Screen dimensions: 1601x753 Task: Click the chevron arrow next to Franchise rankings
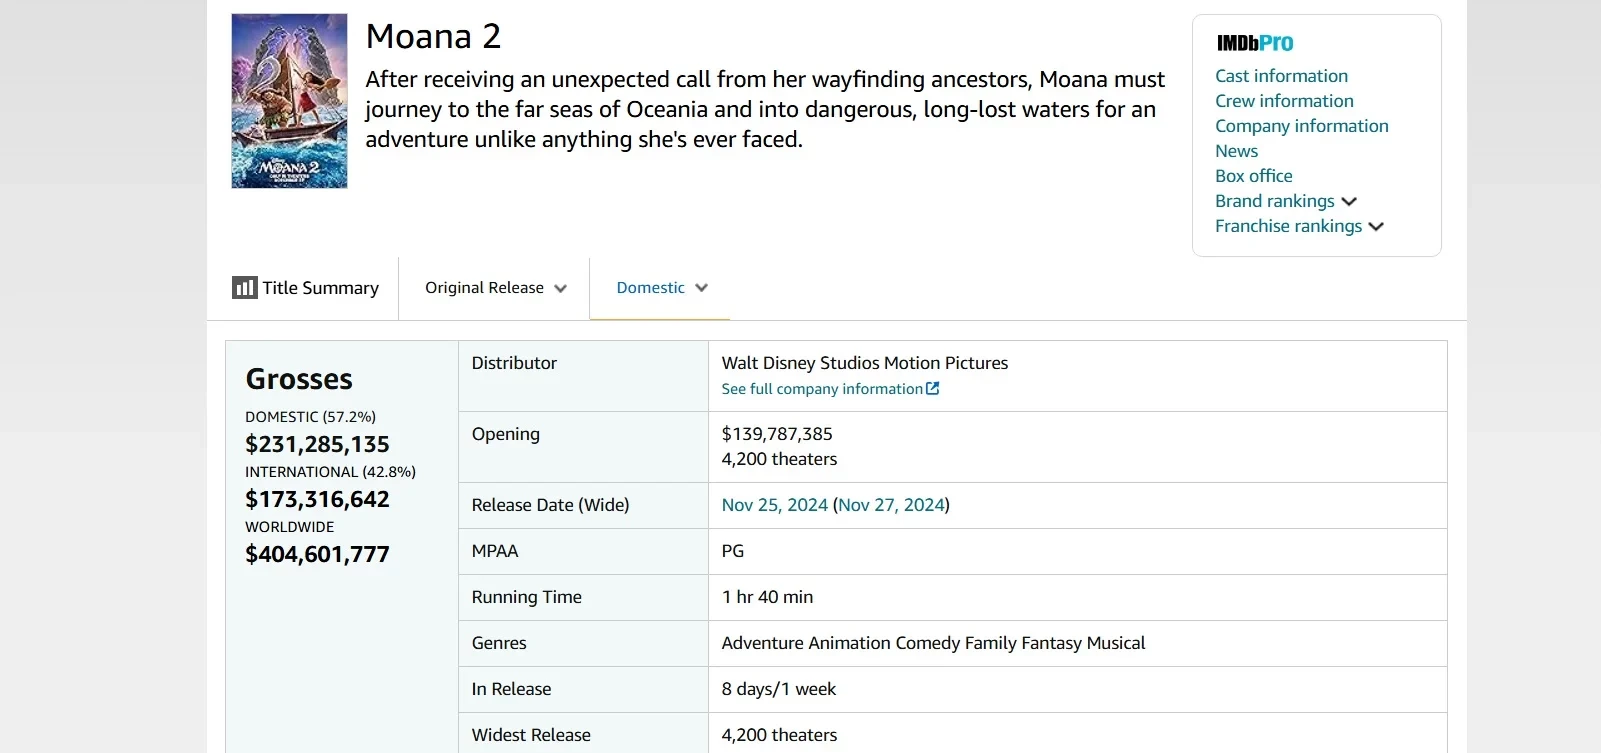coord(1376,227)
